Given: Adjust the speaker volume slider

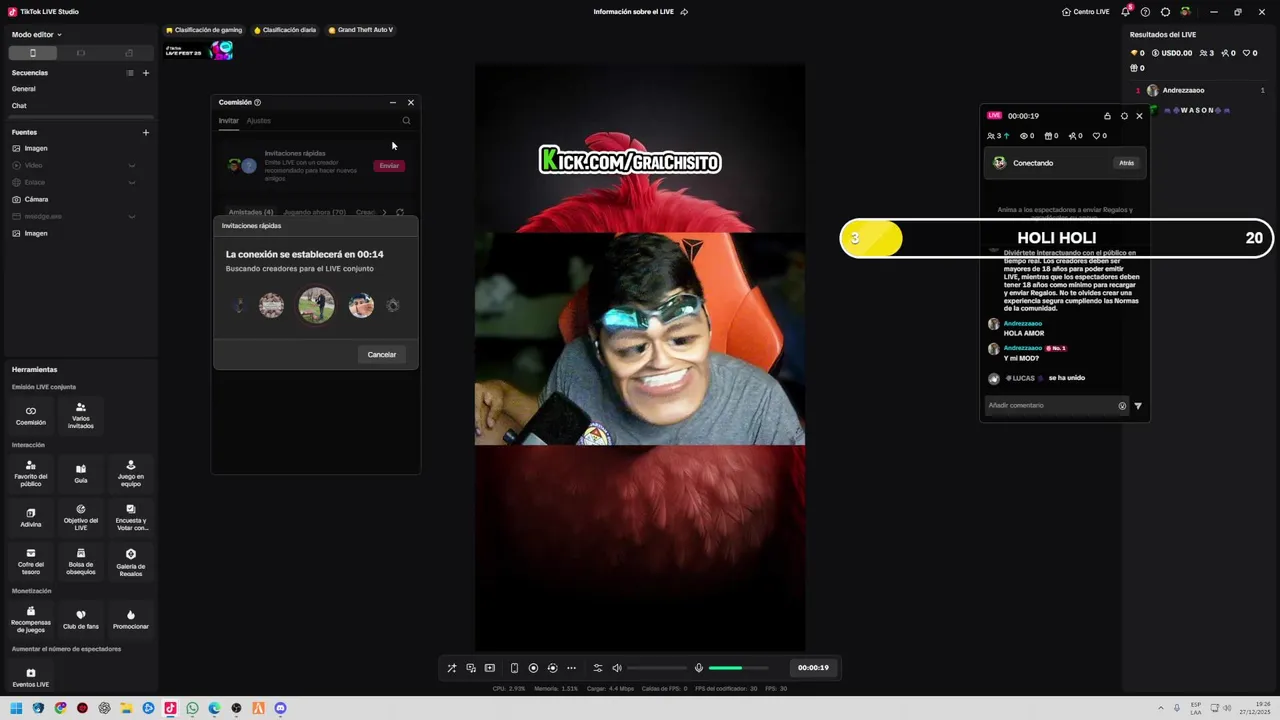Looking at the screenshot, I should pyautogui.click(x=658, y=668).
